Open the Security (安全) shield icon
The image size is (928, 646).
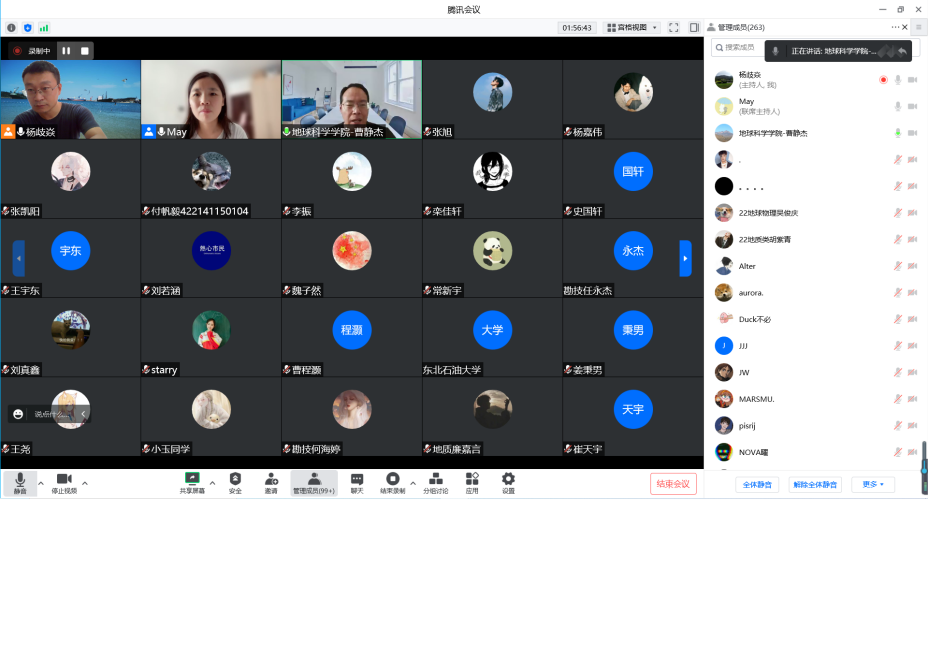[x=235, y=480]
